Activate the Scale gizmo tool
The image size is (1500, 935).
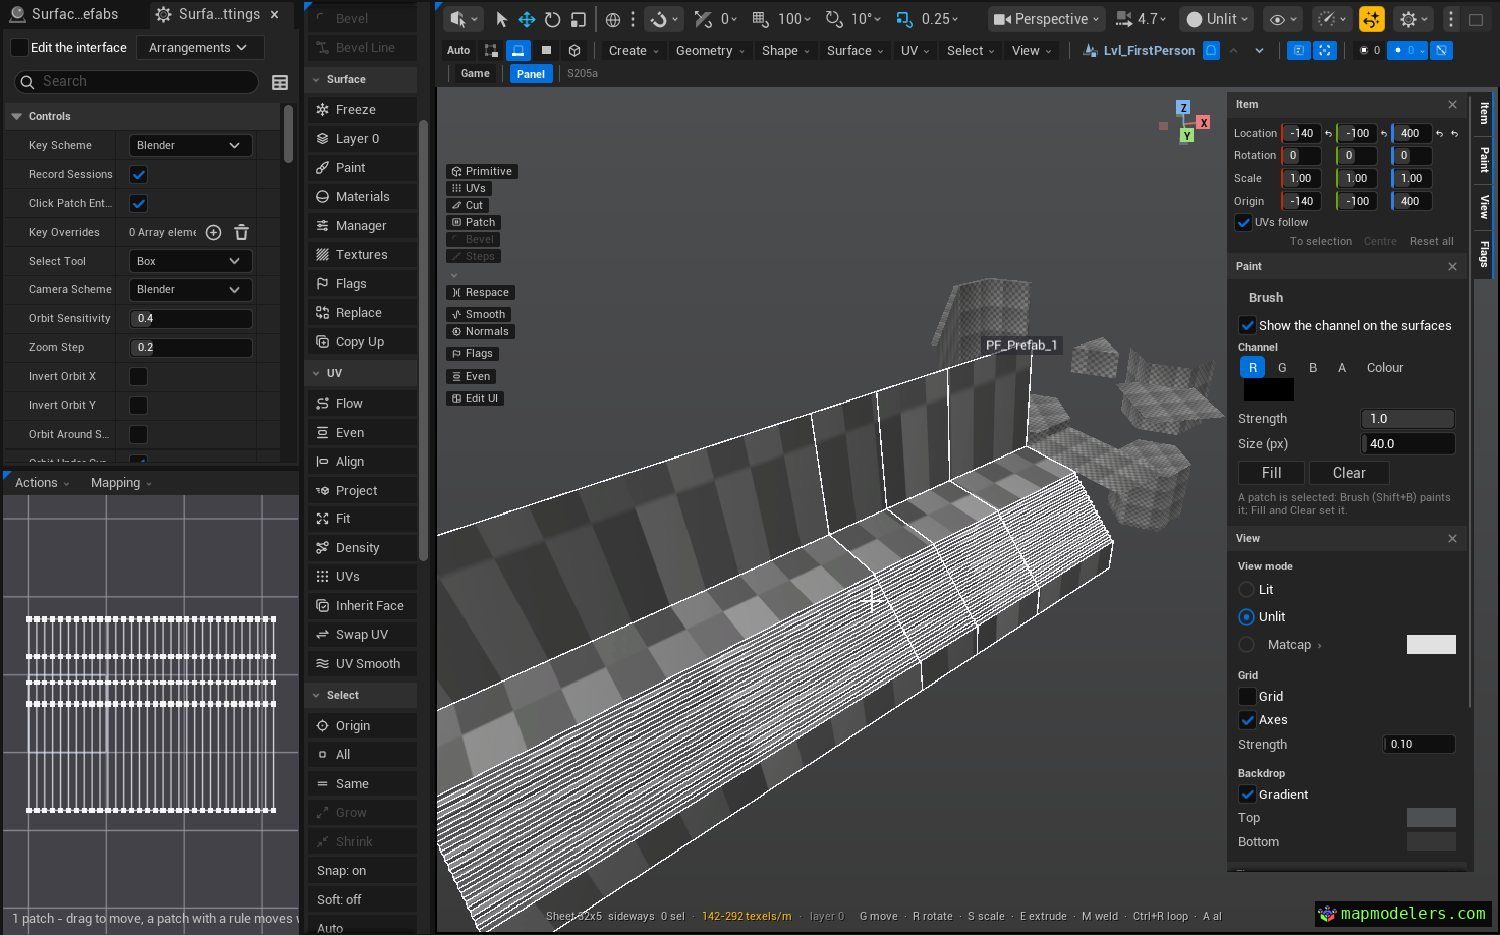(578, 19)
